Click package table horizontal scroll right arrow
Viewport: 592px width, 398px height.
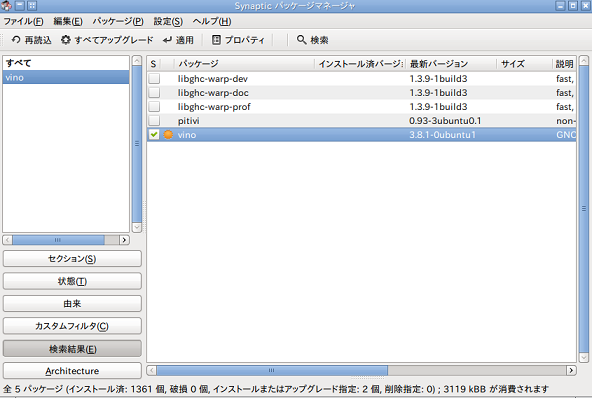[571, 370]
